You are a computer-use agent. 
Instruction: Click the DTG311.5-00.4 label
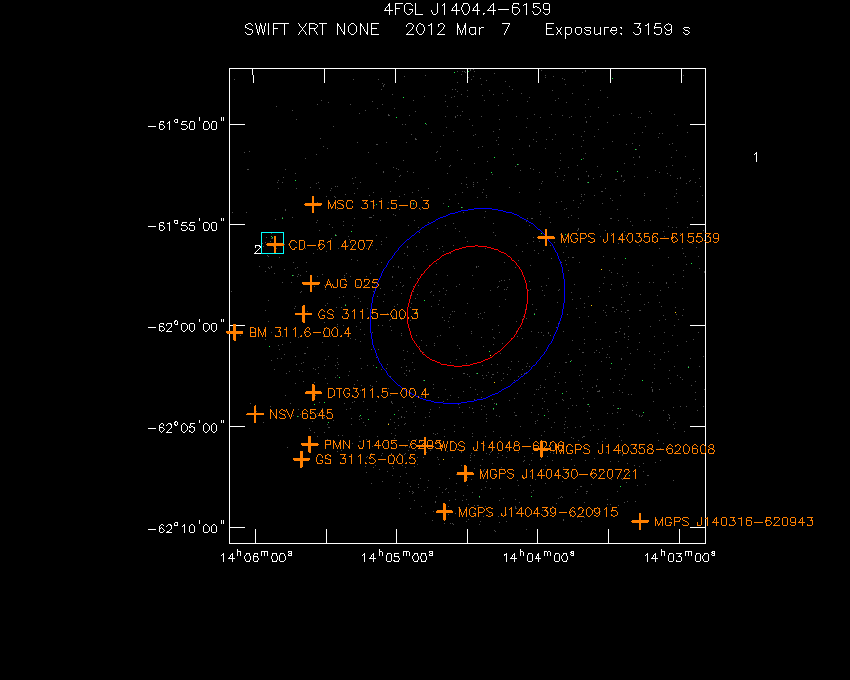click(x=378, y=393)
